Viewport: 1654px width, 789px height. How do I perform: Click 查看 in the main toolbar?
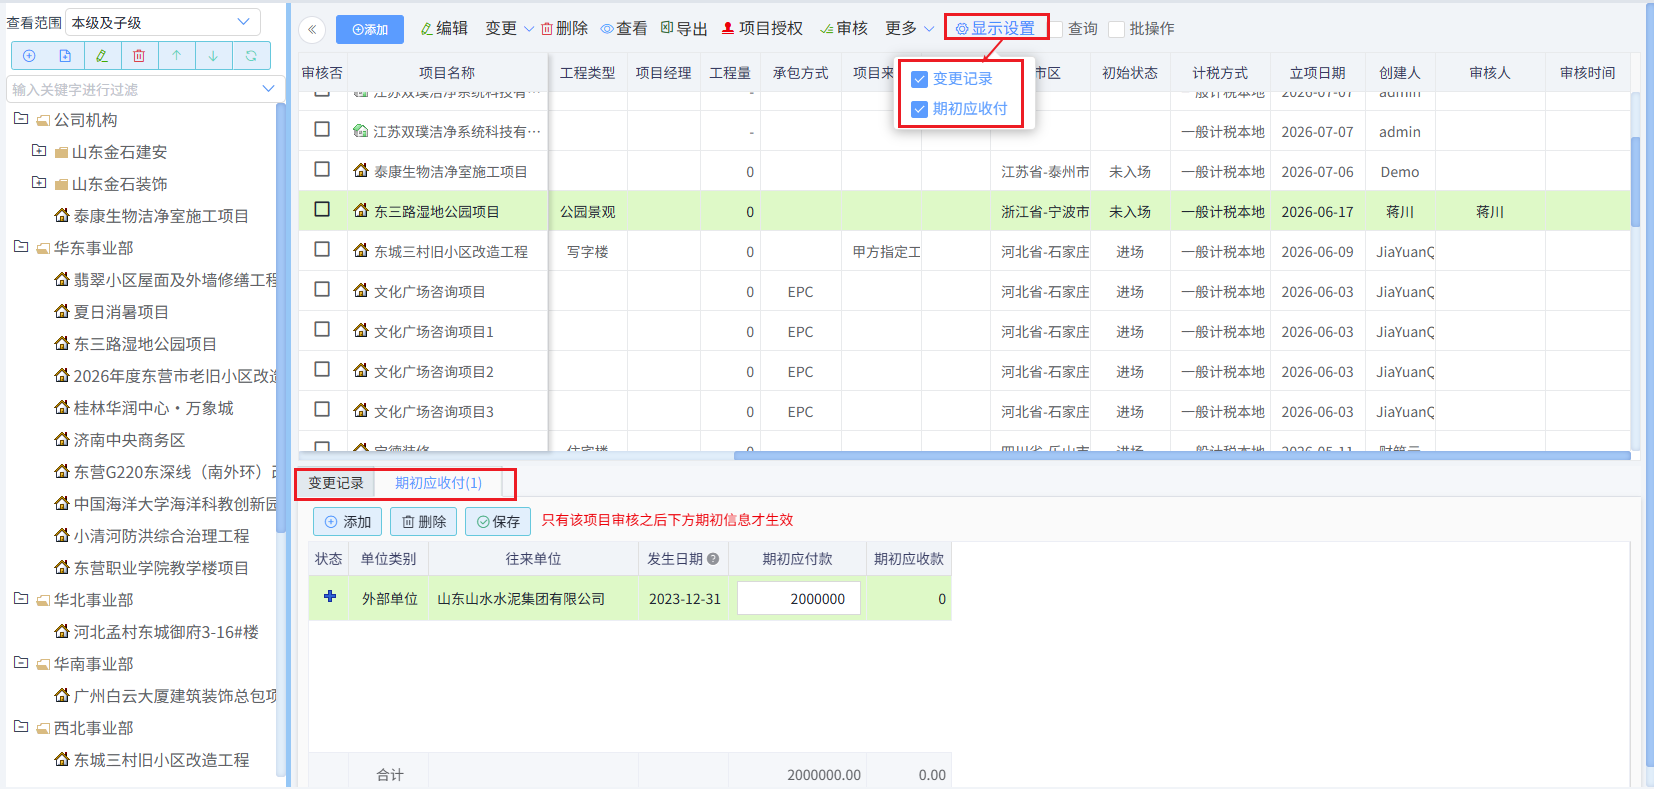pyautogui.click(x=623, y=29)
